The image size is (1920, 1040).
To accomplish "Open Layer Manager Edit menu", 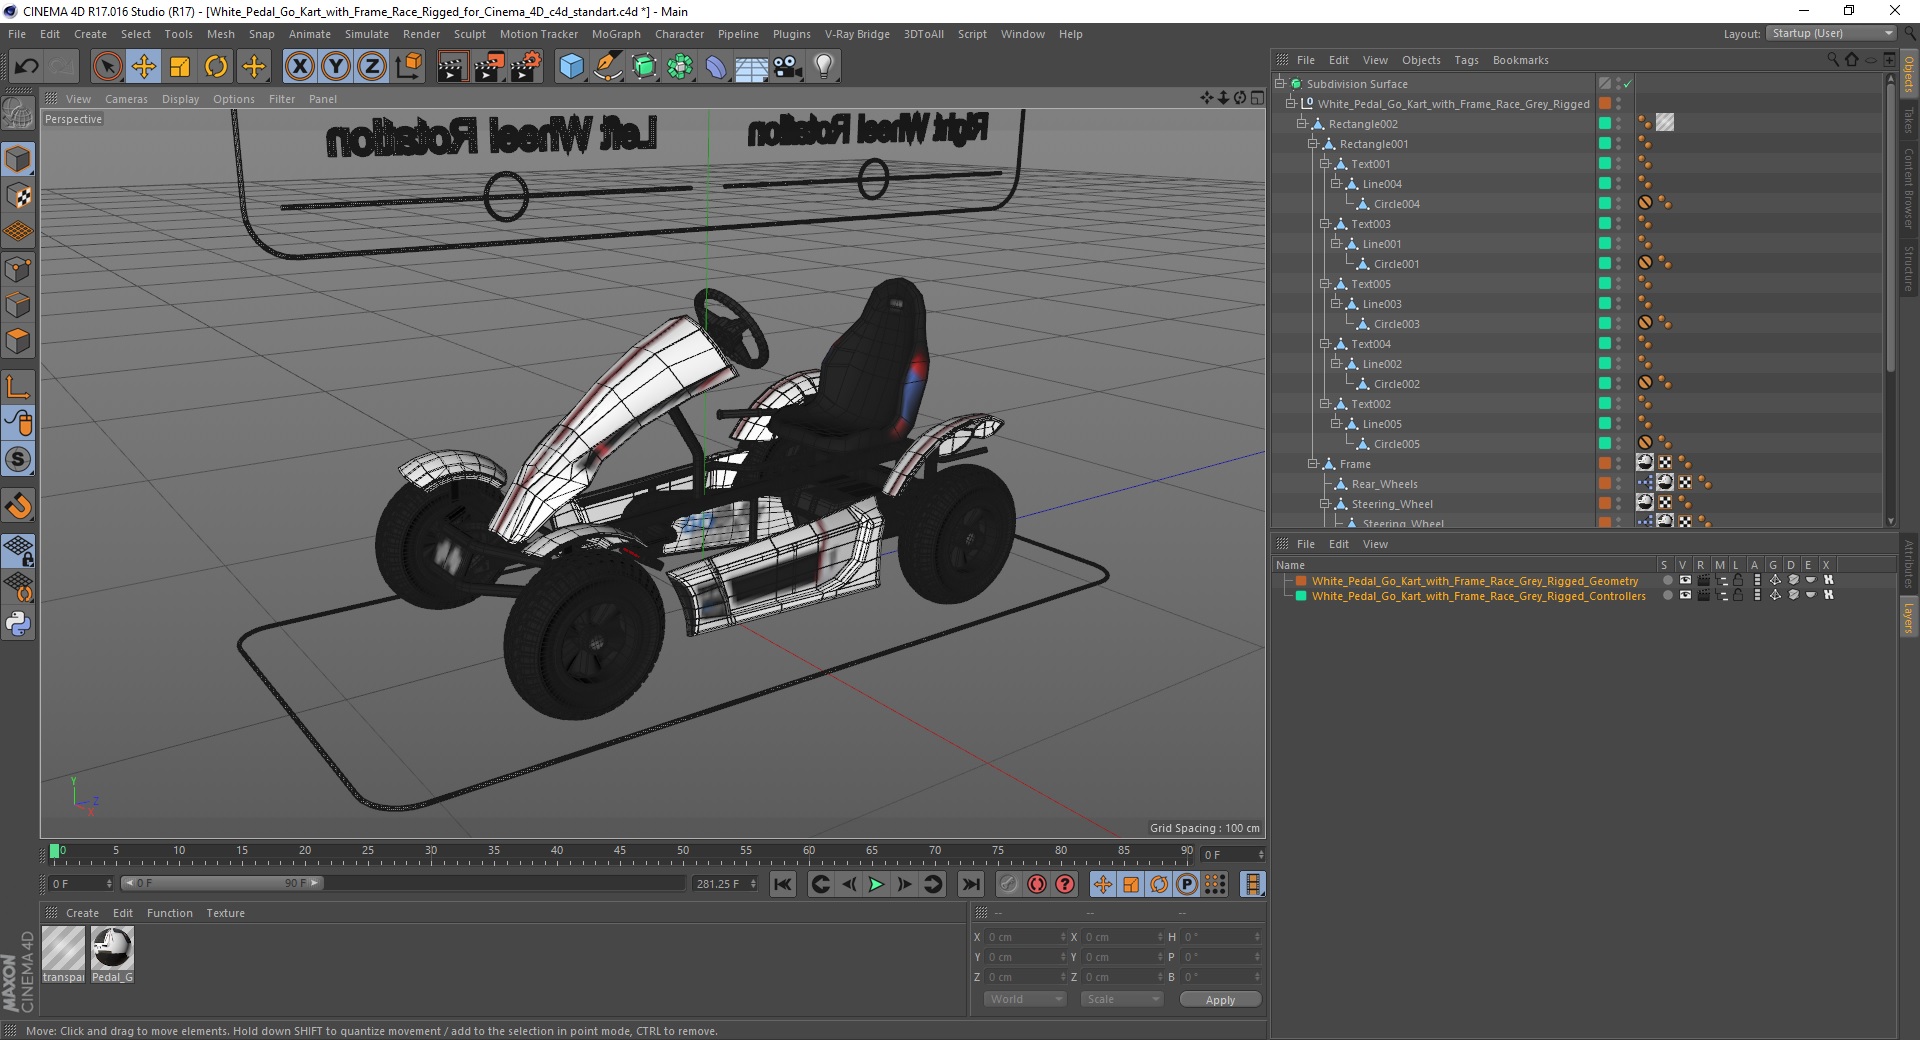I will pos(1338,544).
